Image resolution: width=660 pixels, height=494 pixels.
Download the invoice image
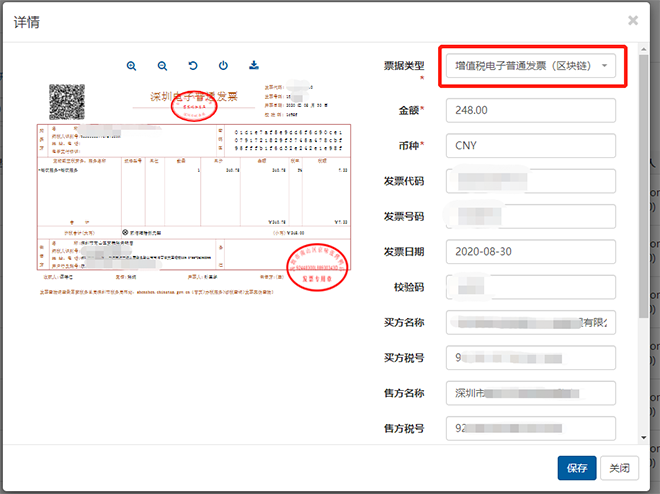click(254, 65)
